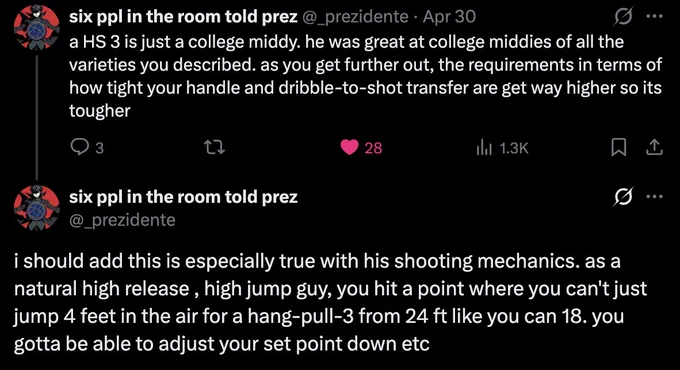Open second tweet's profile avatar
The height and width of the screenshot is (370, 680).
coord(37,208)
